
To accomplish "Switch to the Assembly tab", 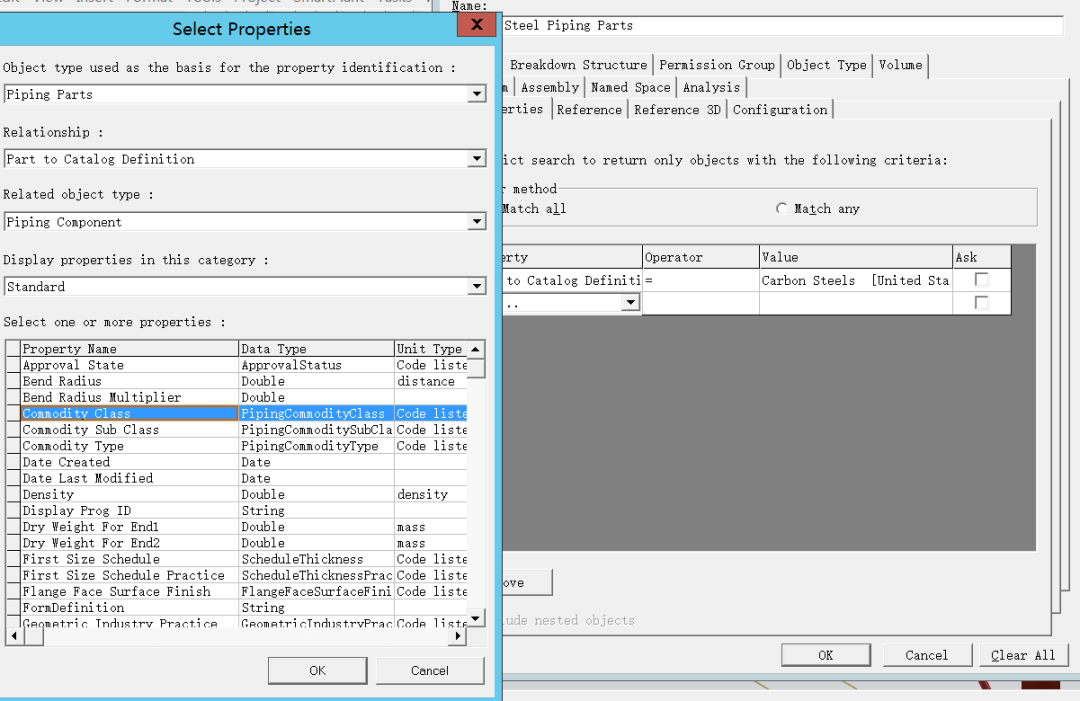I will [x=550, y=87].
